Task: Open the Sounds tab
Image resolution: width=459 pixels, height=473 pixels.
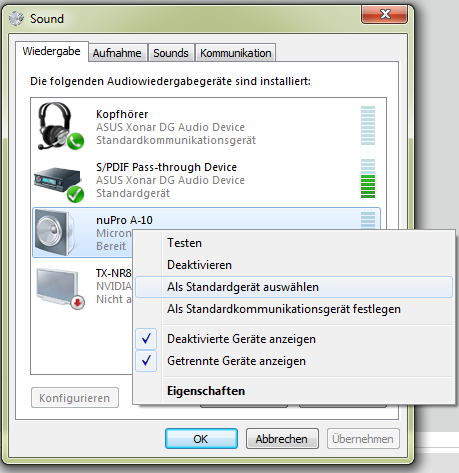Action: coord(171,53)
